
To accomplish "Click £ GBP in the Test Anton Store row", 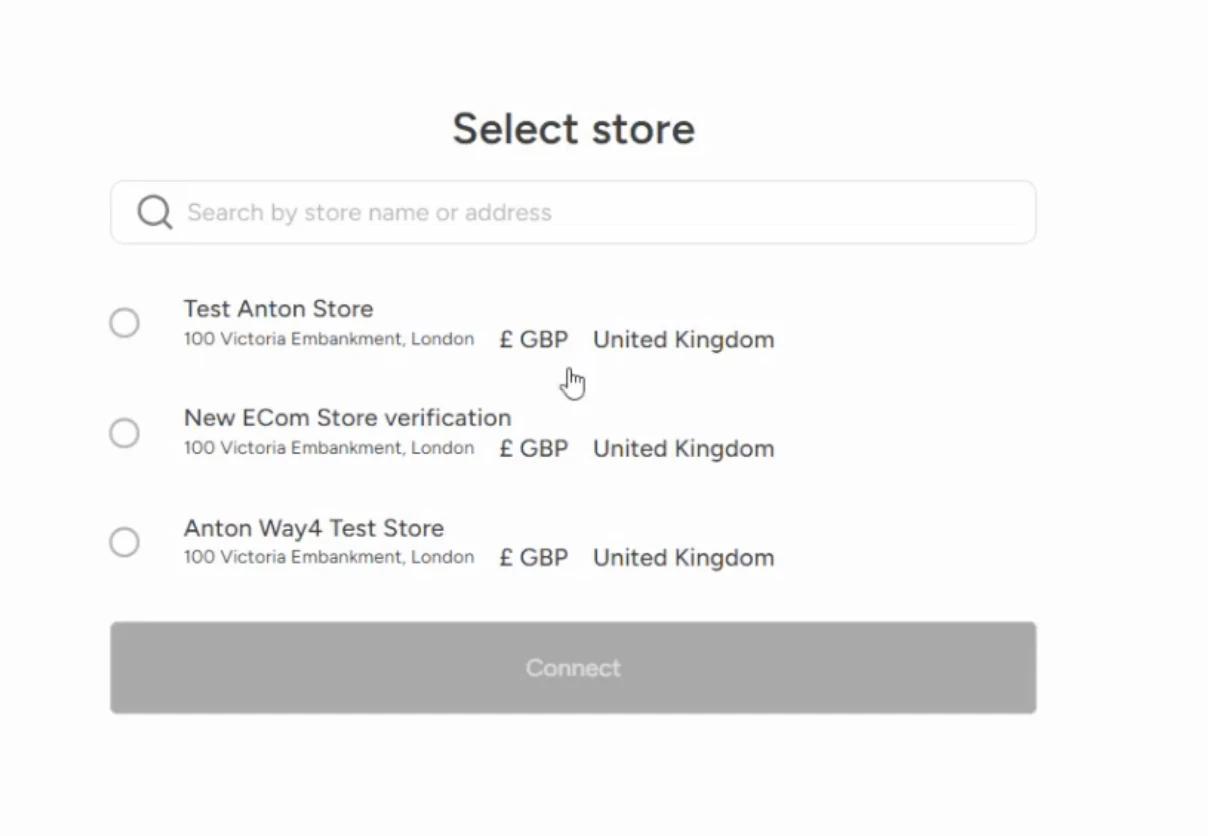I will (534, 340).
